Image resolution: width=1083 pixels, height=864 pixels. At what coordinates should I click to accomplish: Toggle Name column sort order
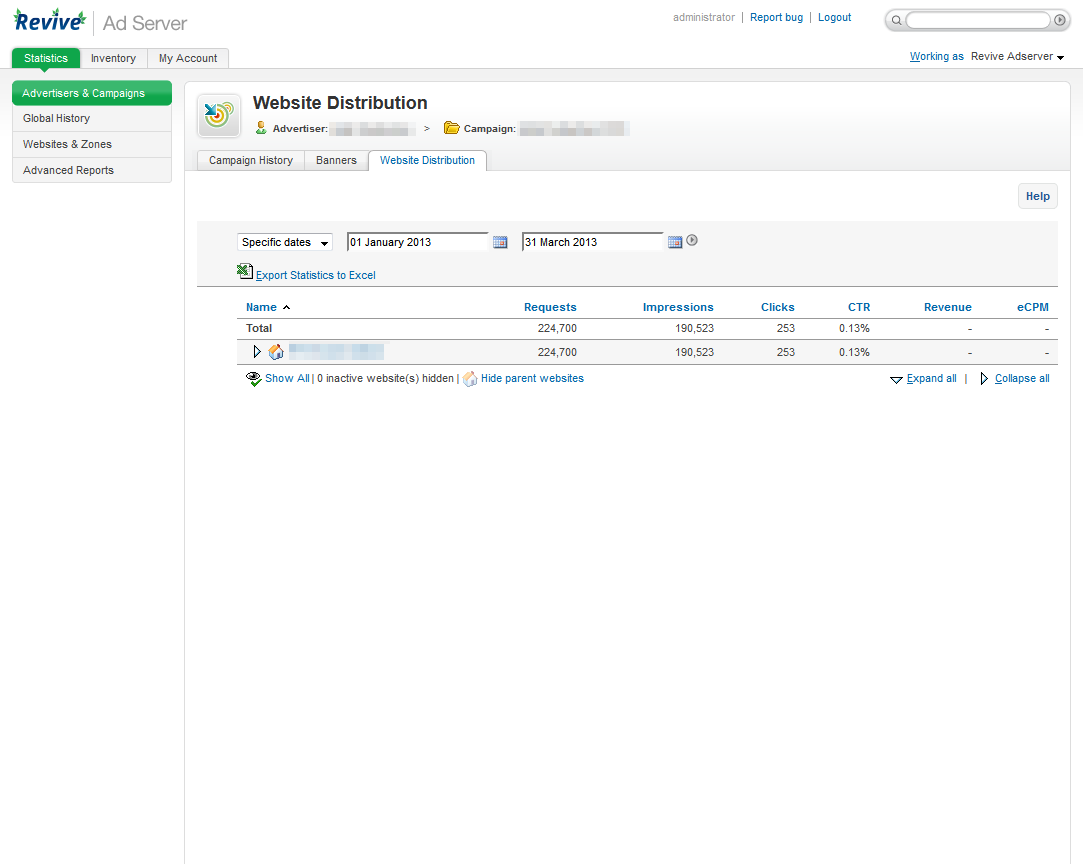click(x=260, y=307)
